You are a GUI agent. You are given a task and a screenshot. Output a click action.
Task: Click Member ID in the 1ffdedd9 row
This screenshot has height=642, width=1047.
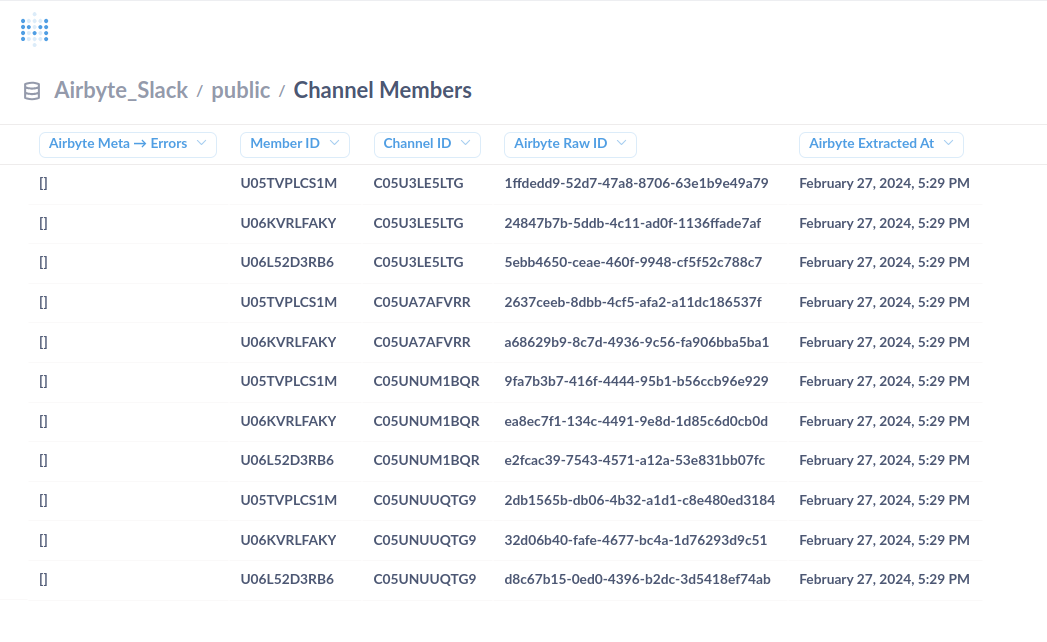click(x=288, y=183)
